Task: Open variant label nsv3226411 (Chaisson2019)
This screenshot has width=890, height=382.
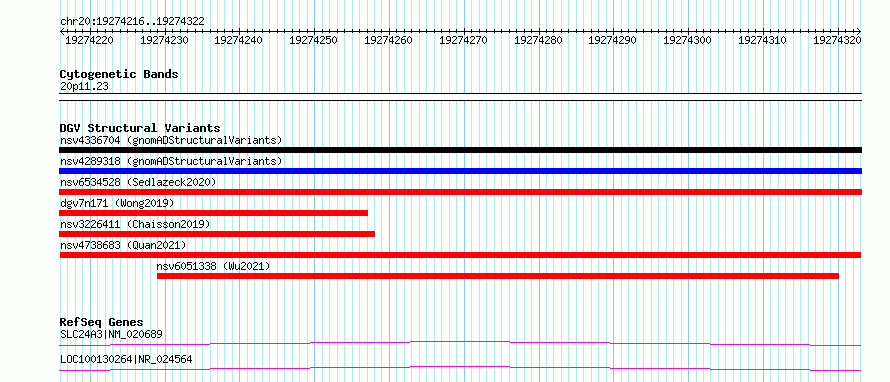Action: 135,224
